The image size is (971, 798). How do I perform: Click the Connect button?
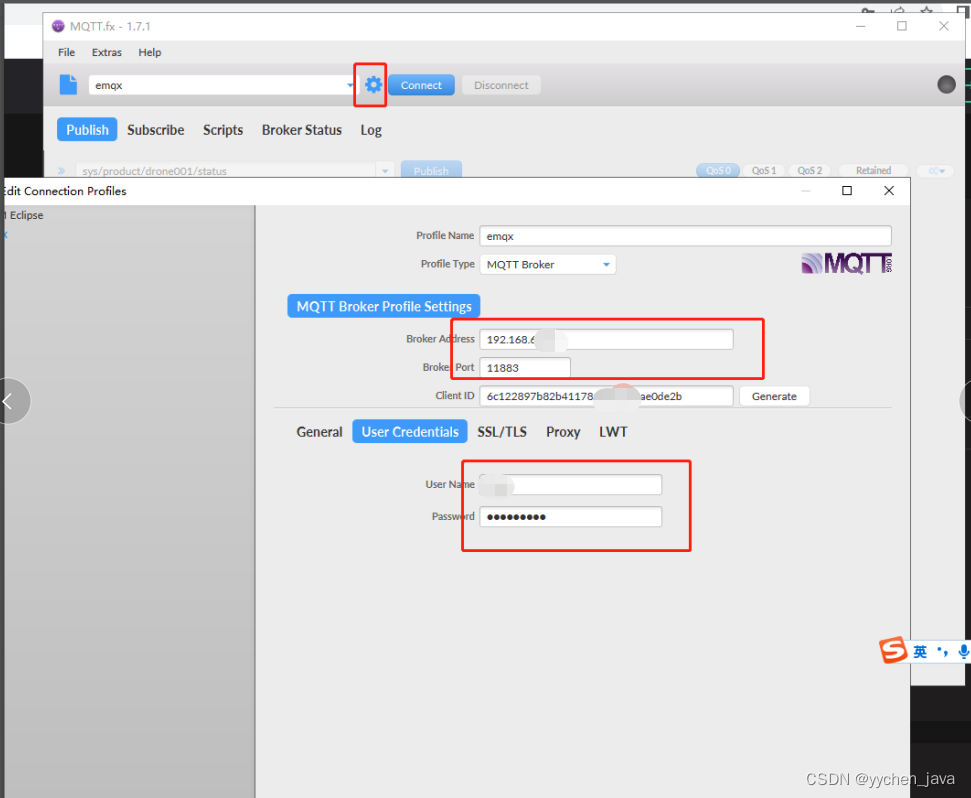(x=421, y=85)
